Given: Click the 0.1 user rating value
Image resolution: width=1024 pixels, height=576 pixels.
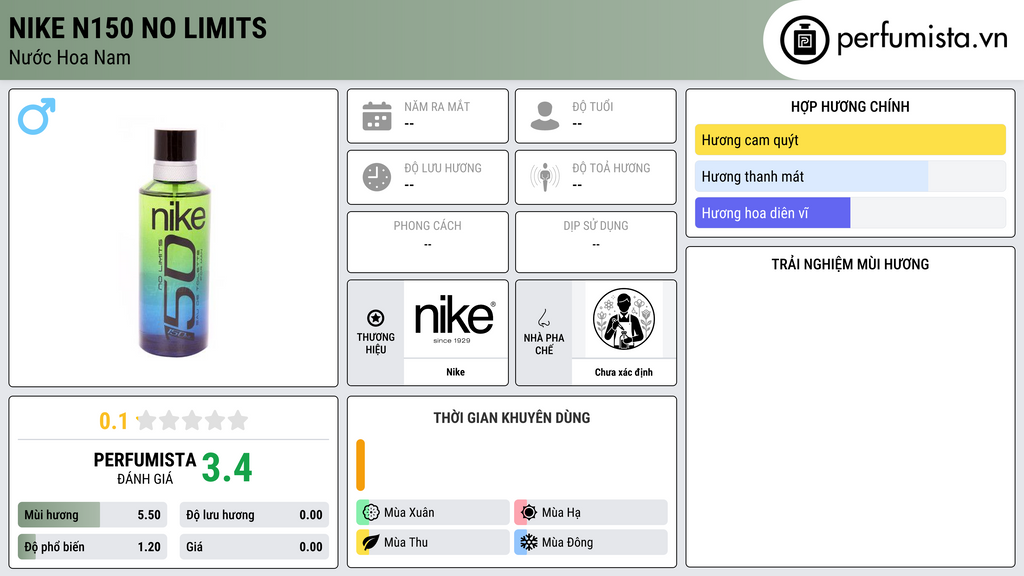Looking at the screenshot, I should point(113,421).
